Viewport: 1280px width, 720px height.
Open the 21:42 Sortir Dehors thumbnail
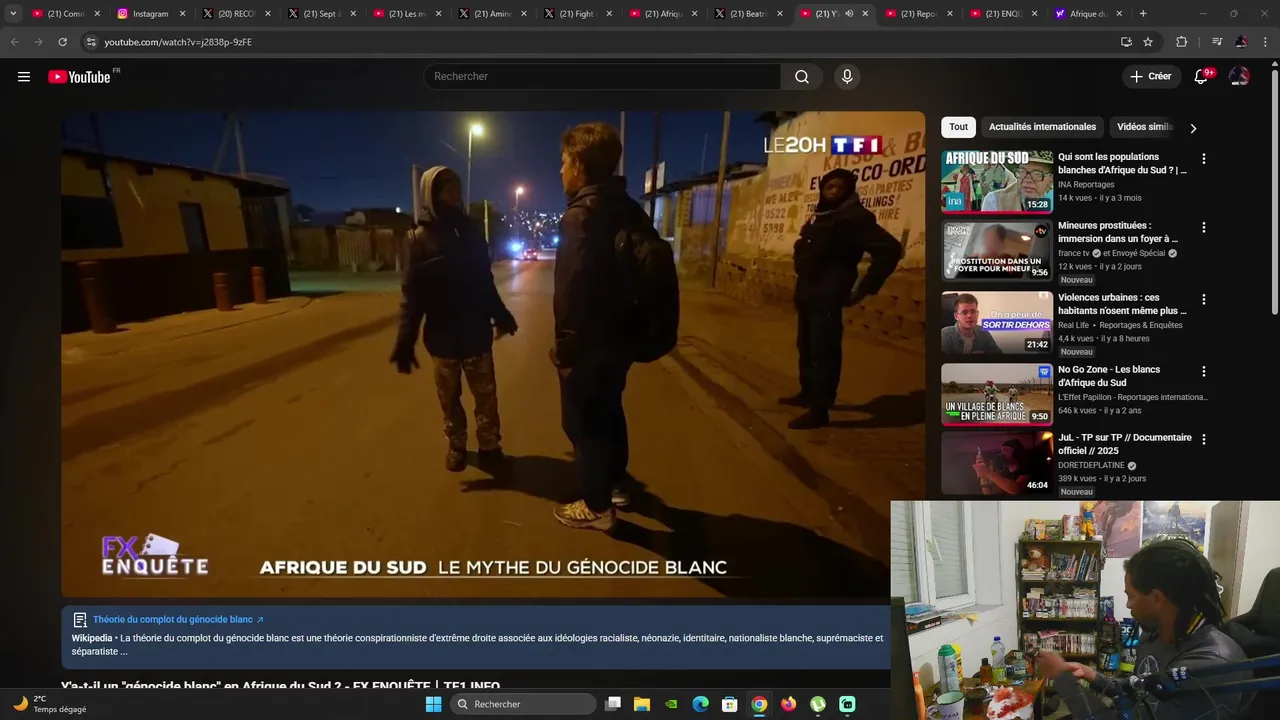tap(997, 322)
